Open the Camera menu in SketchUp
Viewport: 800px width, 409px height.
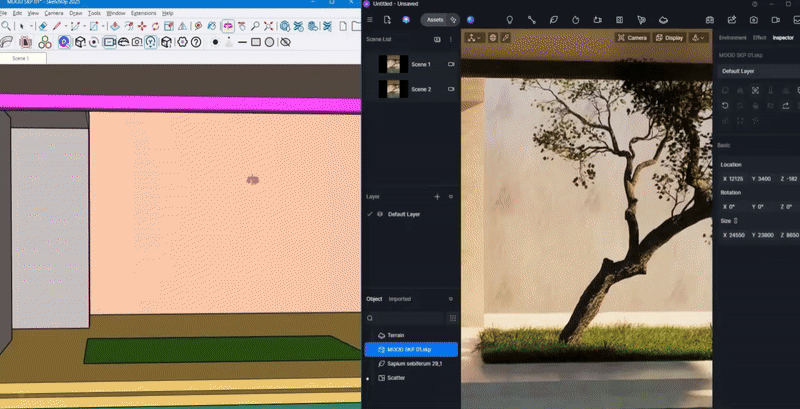(54, 13)
